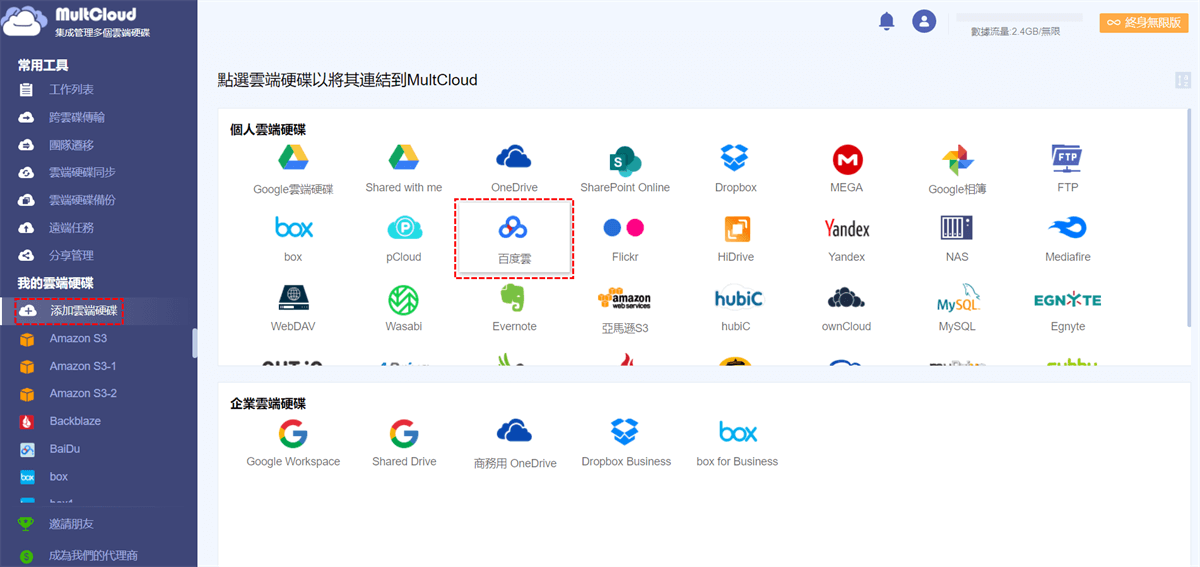Select Google Workspace business cloud

click(293, 433)
